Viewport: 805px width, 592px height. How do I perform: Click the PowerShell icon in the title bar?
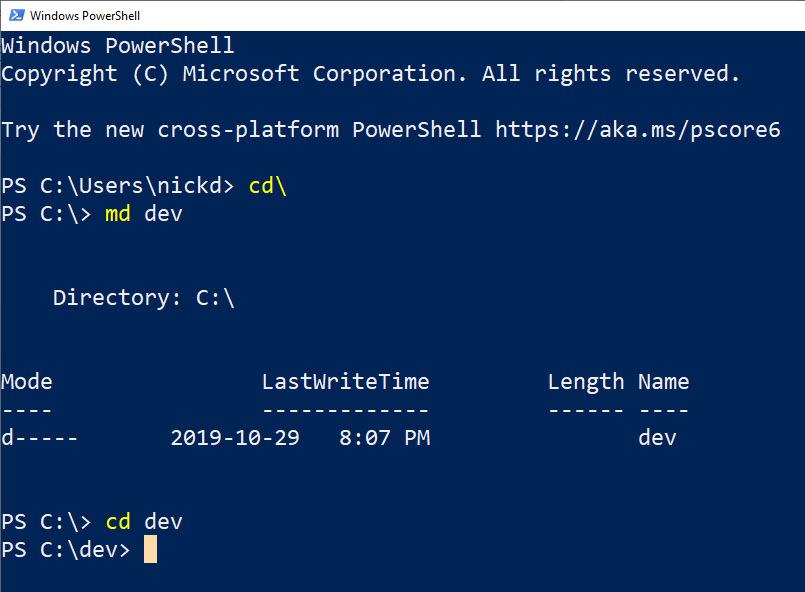[x=15, y=15]
